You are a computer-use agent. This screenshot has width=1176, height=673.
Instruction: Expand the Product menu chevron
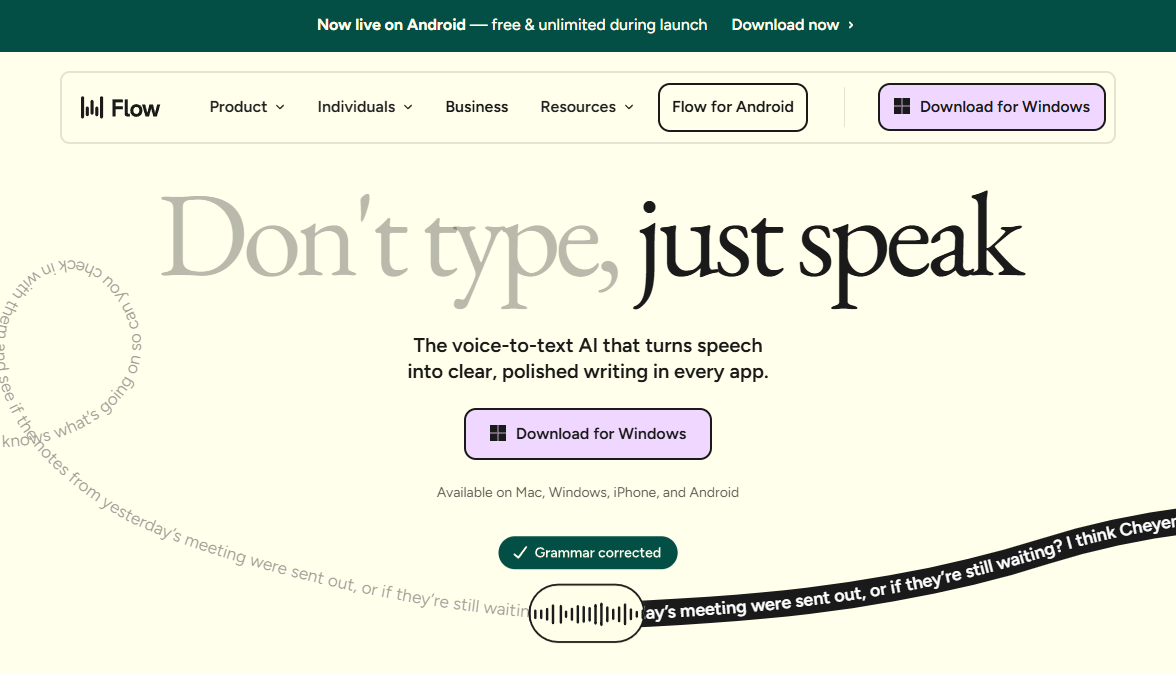tap(280, 107)
